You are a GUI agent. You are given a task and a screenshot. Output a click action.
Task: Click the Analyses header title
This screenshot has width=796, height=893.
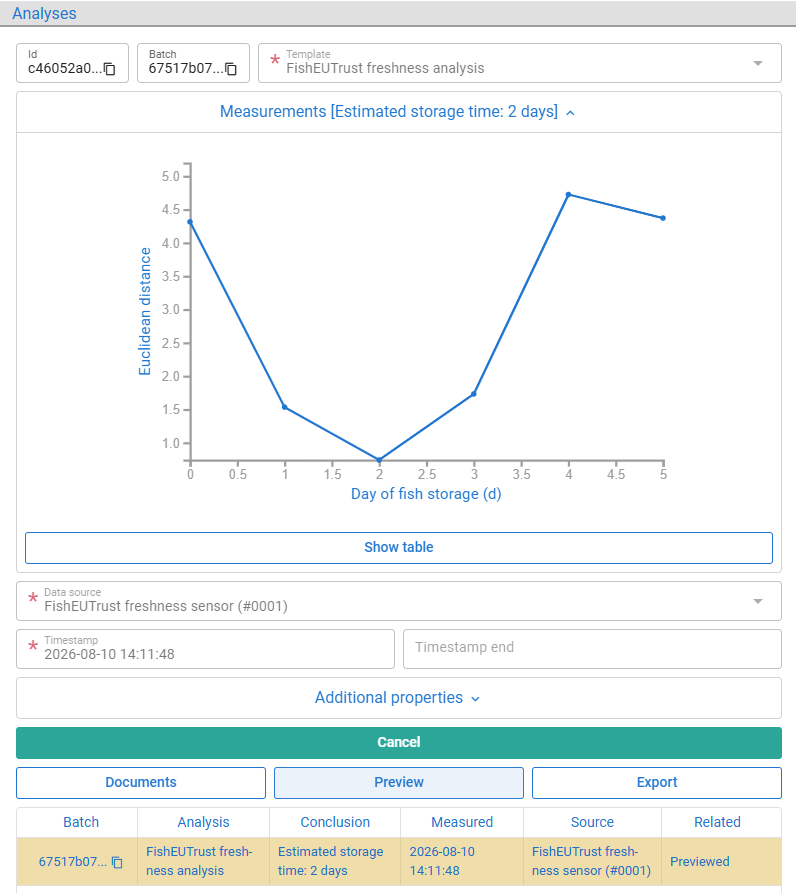click(44, 13)
